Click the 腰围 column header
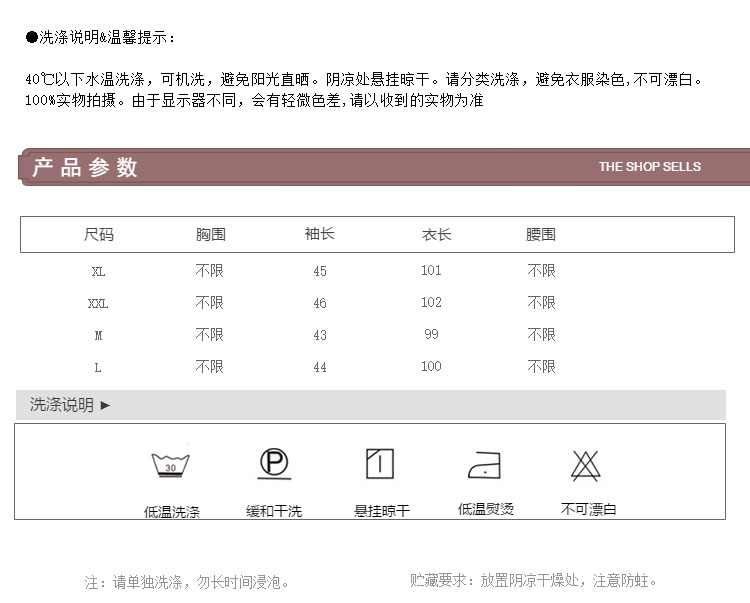750x603 pixels. coord(540,234)
